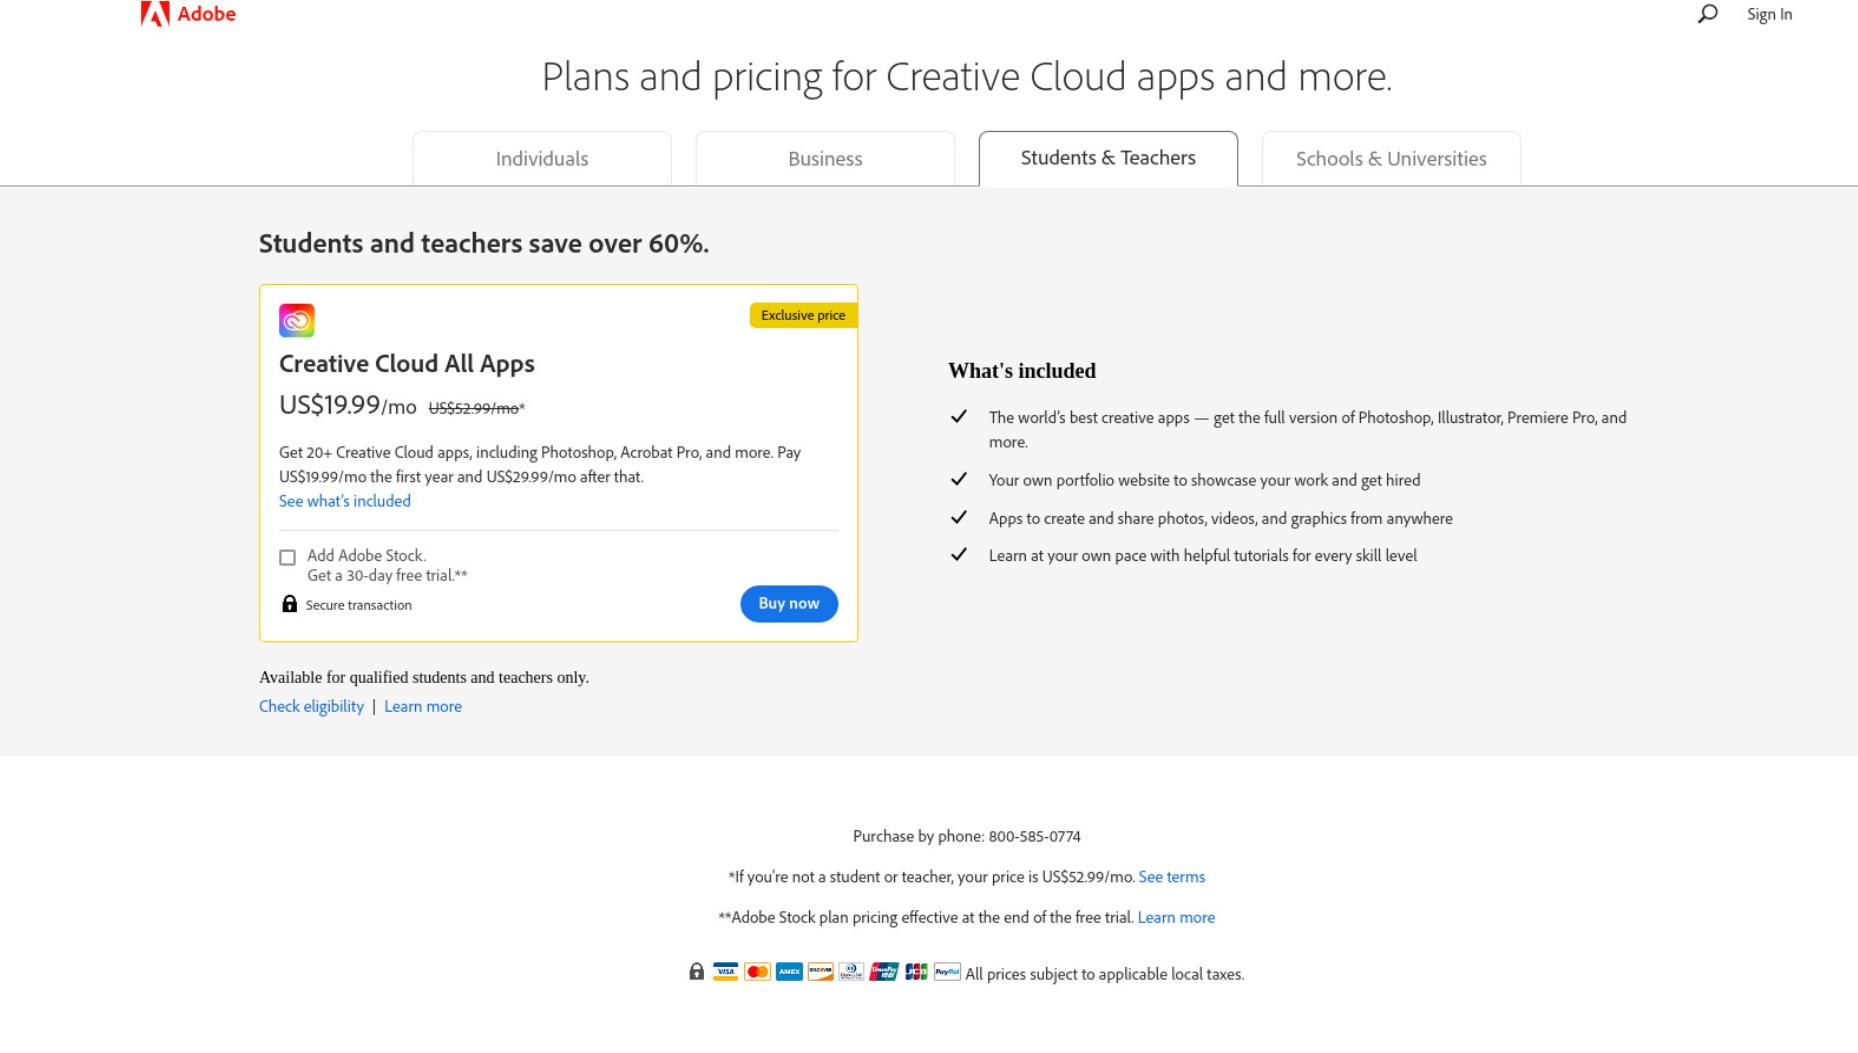Click the Visa card icon

pyautogui.click(x=725, y=972)
